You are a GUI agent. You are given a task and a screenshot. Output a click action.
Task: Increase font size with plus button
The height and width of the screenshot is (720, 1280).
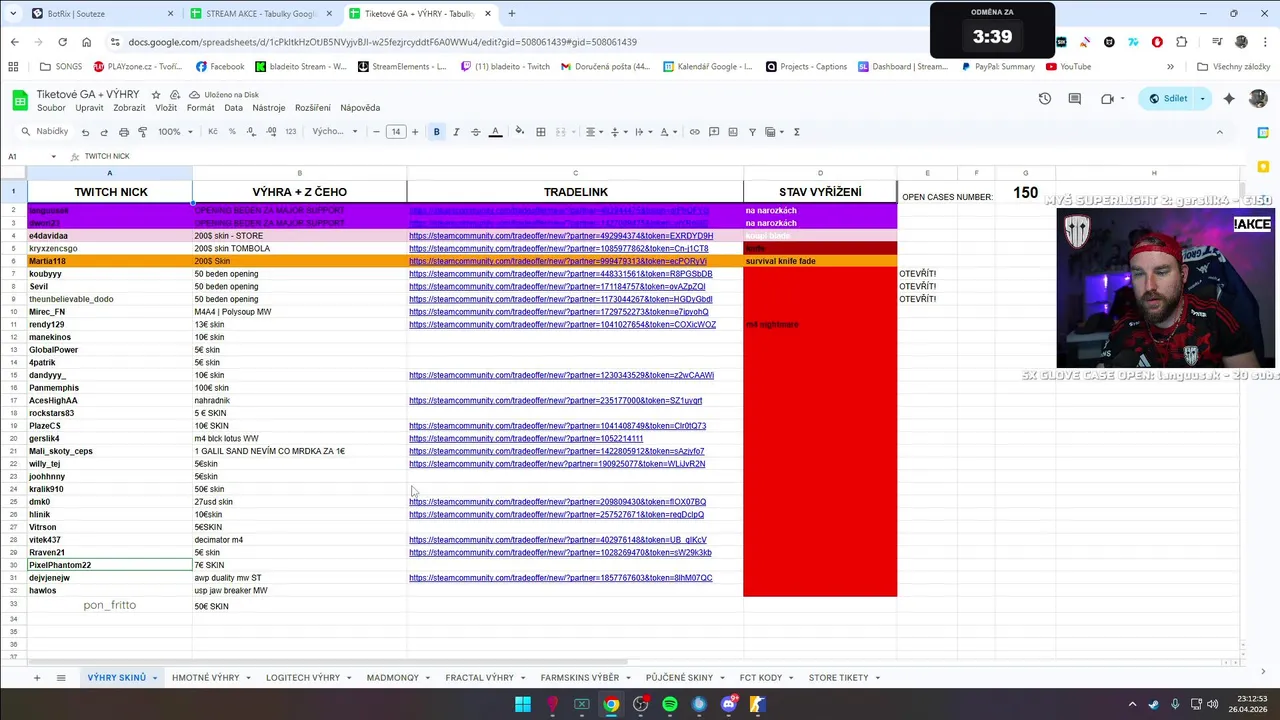coord(416,132)
